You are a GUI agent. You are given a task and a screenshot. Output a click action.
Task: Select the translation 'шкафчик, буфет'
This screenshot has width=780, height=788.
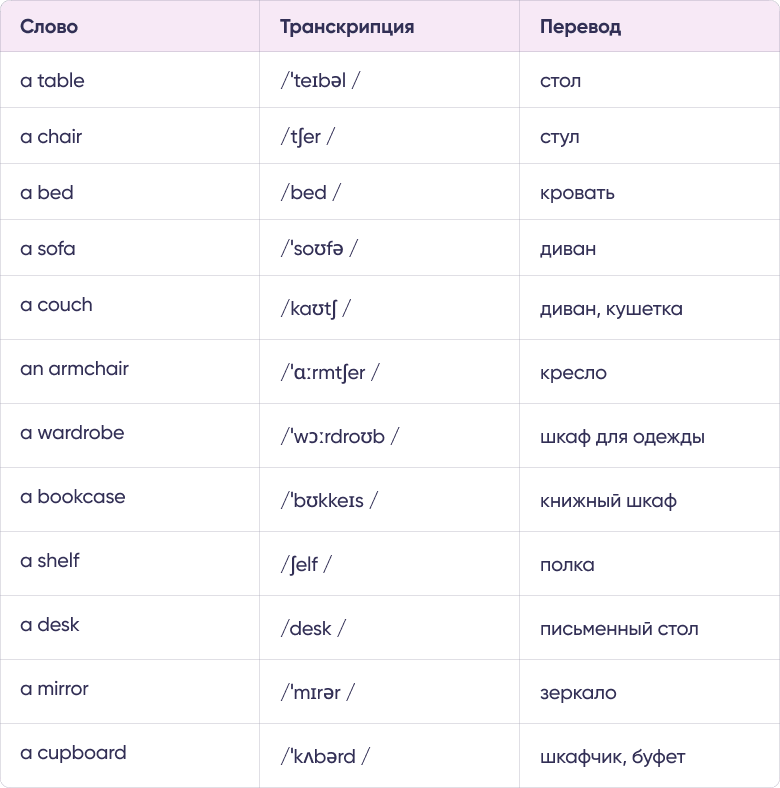coord(613,757)
